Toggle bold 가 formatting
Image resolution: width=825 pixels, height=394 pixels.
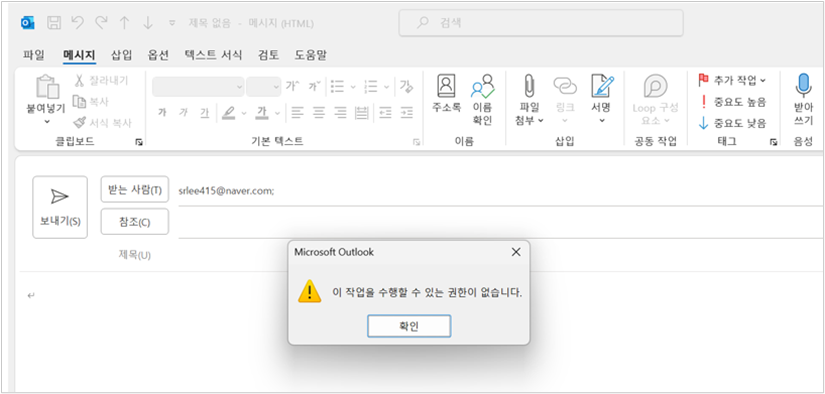point(162,112)
